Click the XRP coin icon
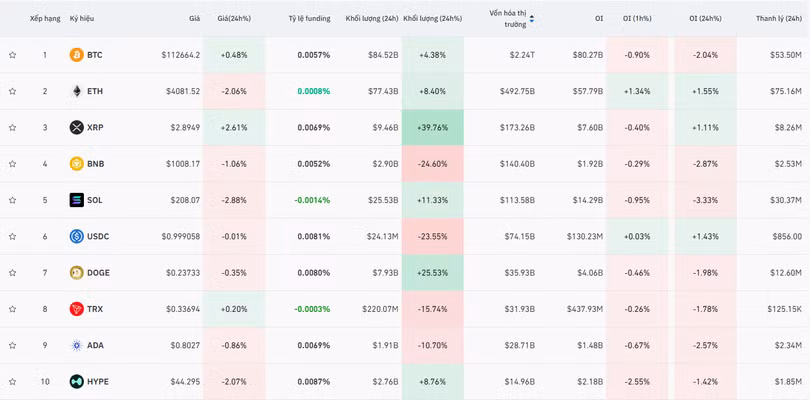810x400 pixels. click(76, 127)
